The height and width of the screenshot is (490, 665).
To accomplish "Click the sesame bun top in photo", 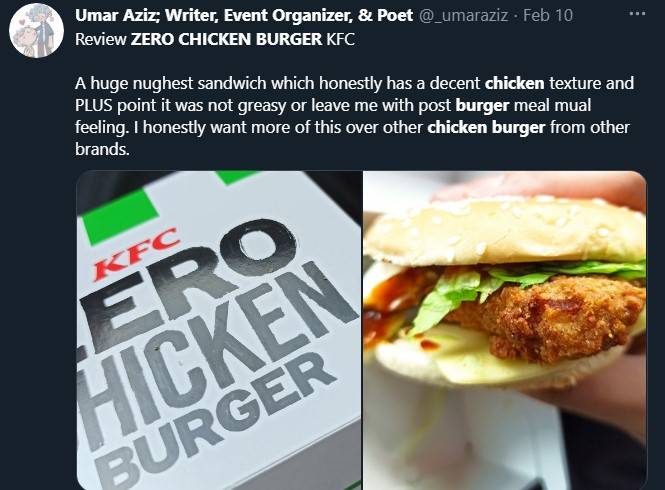I will (505, 229).
